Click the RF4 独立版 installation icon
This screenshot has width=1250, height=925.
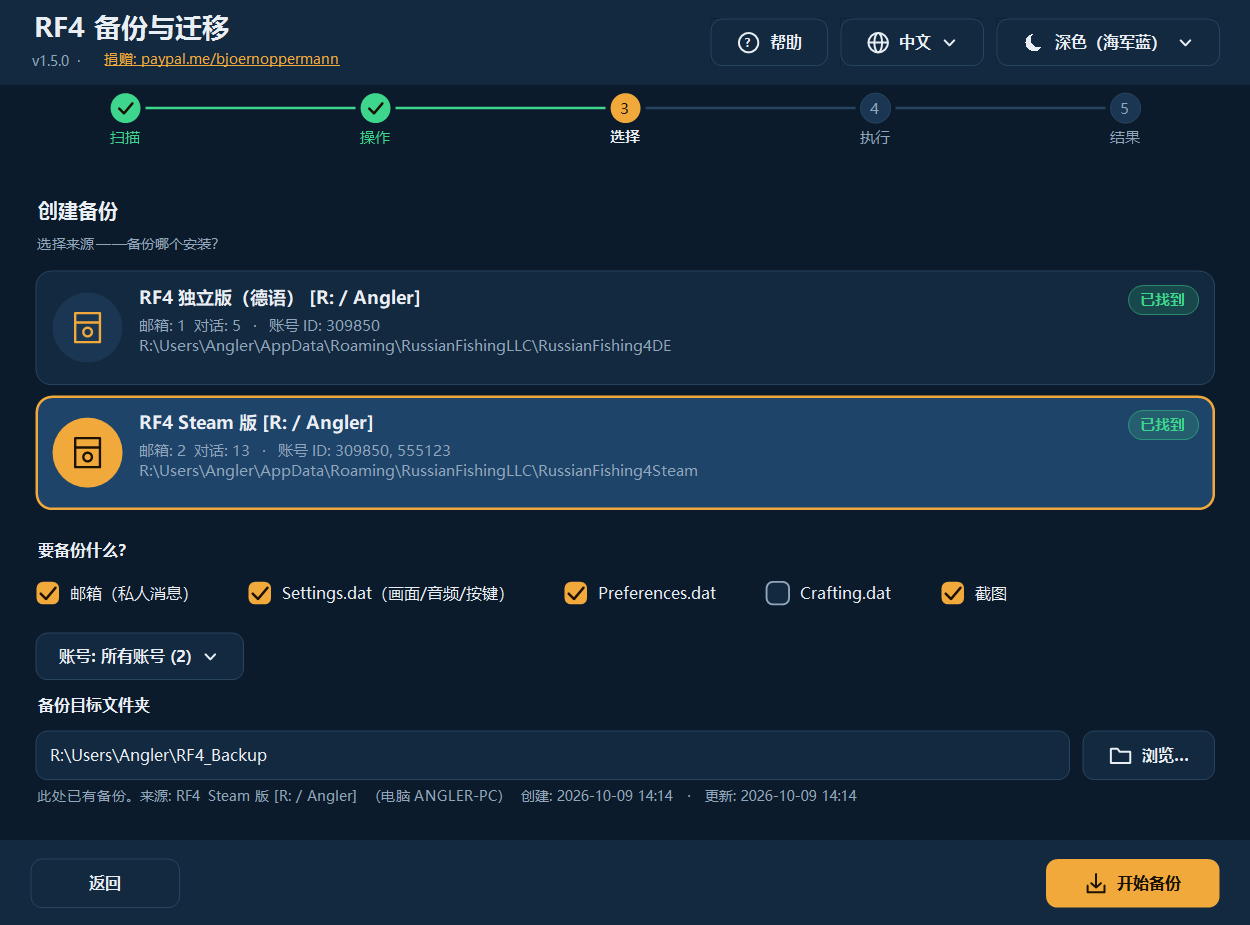point(87,327)
